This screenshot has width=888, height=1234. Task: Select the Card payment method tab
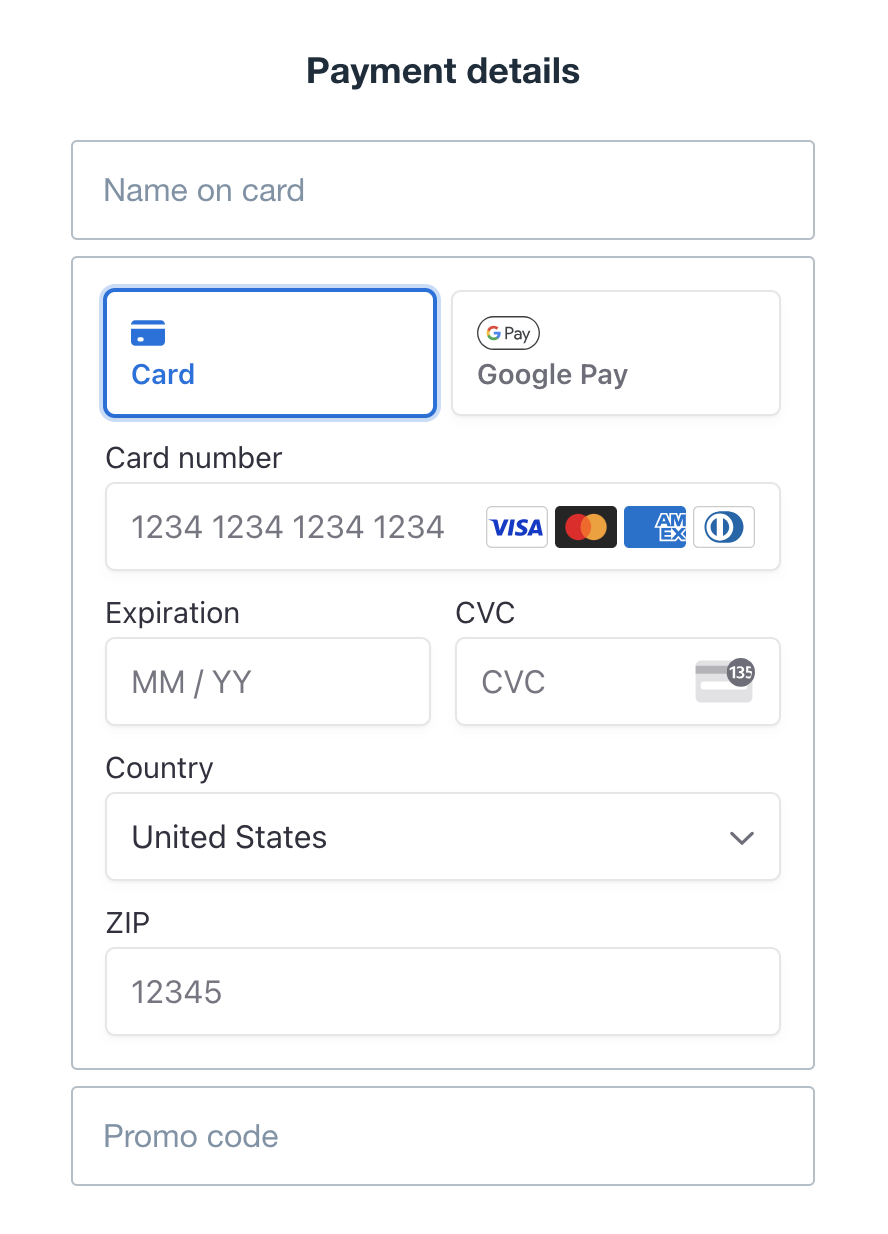[270, 353]
